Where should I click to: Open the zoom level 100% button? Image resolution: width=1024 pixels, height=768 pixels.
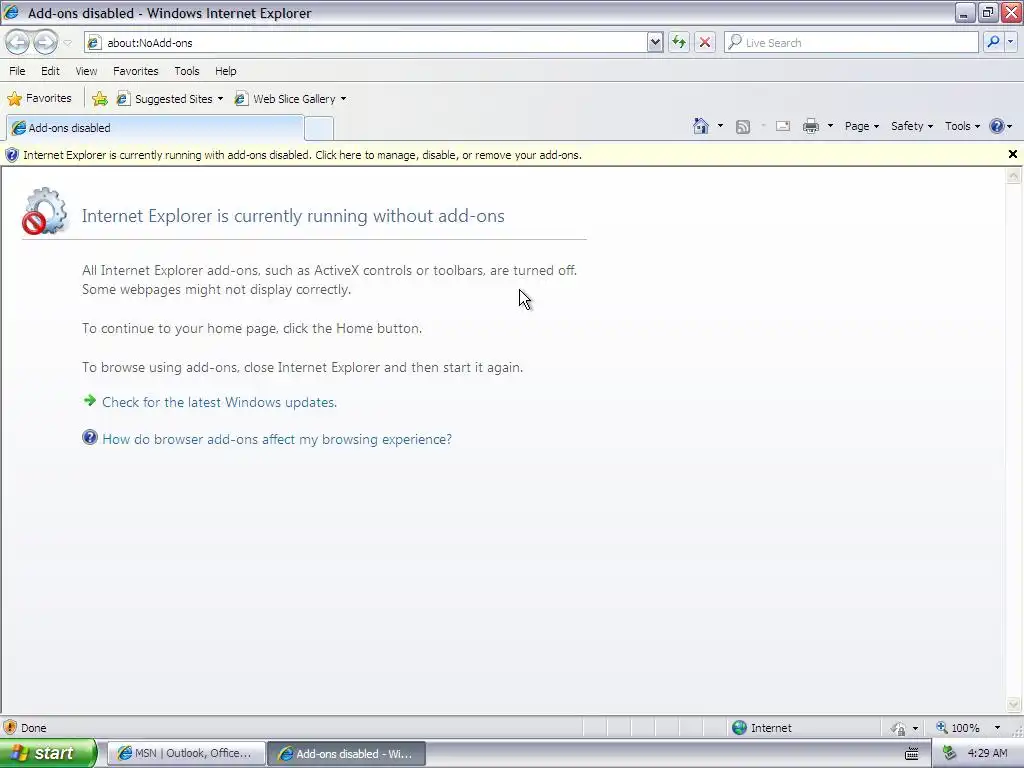coord(958,728)
